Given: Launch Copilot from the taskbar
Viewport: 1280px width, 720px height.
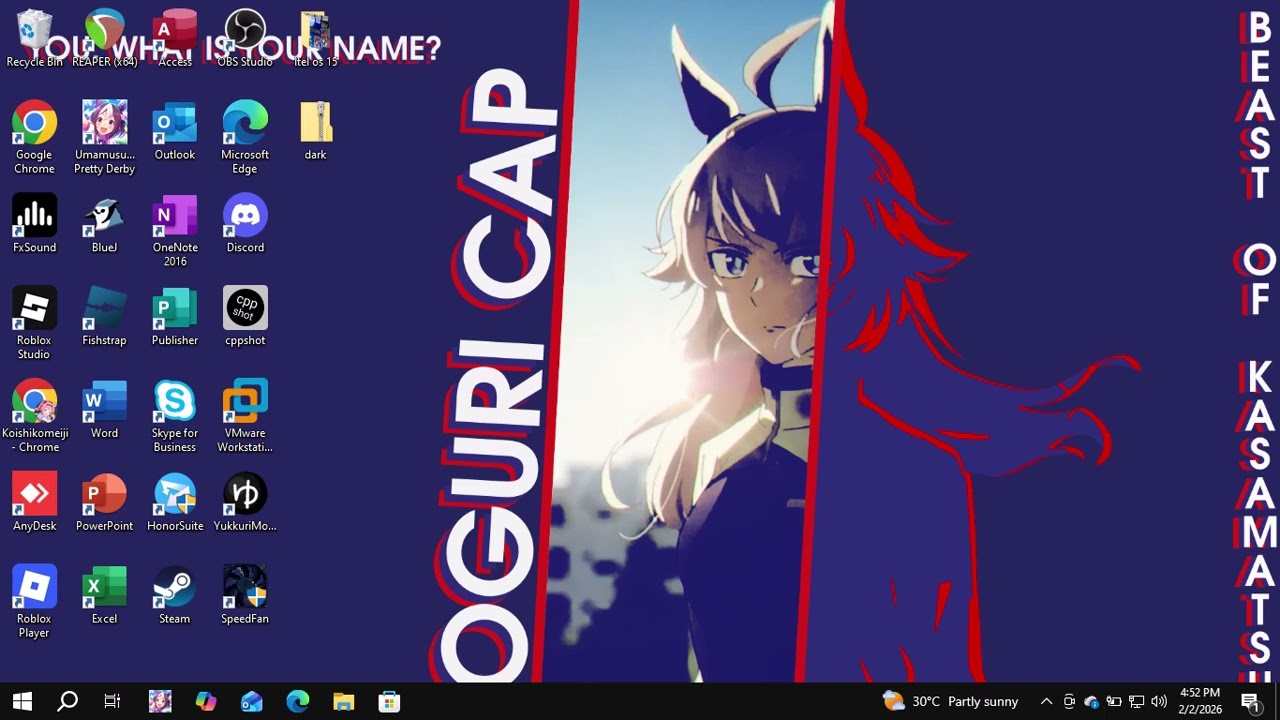Looking at the screenshot, I should (x=206, y=701).
